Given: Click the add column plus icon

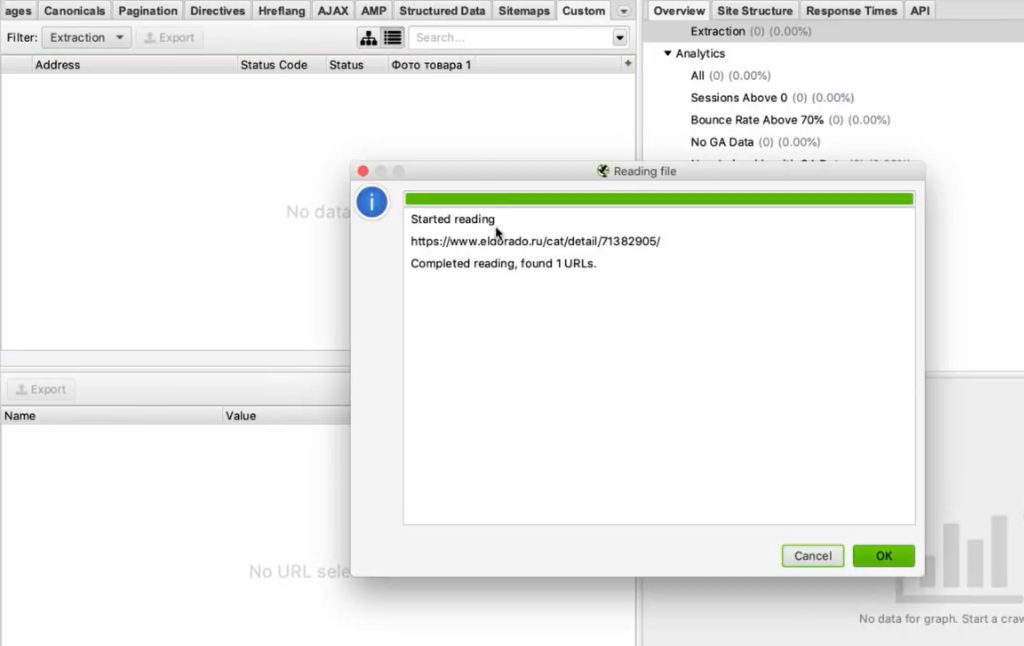Looking at the screenshot, I should click(628, 64).
